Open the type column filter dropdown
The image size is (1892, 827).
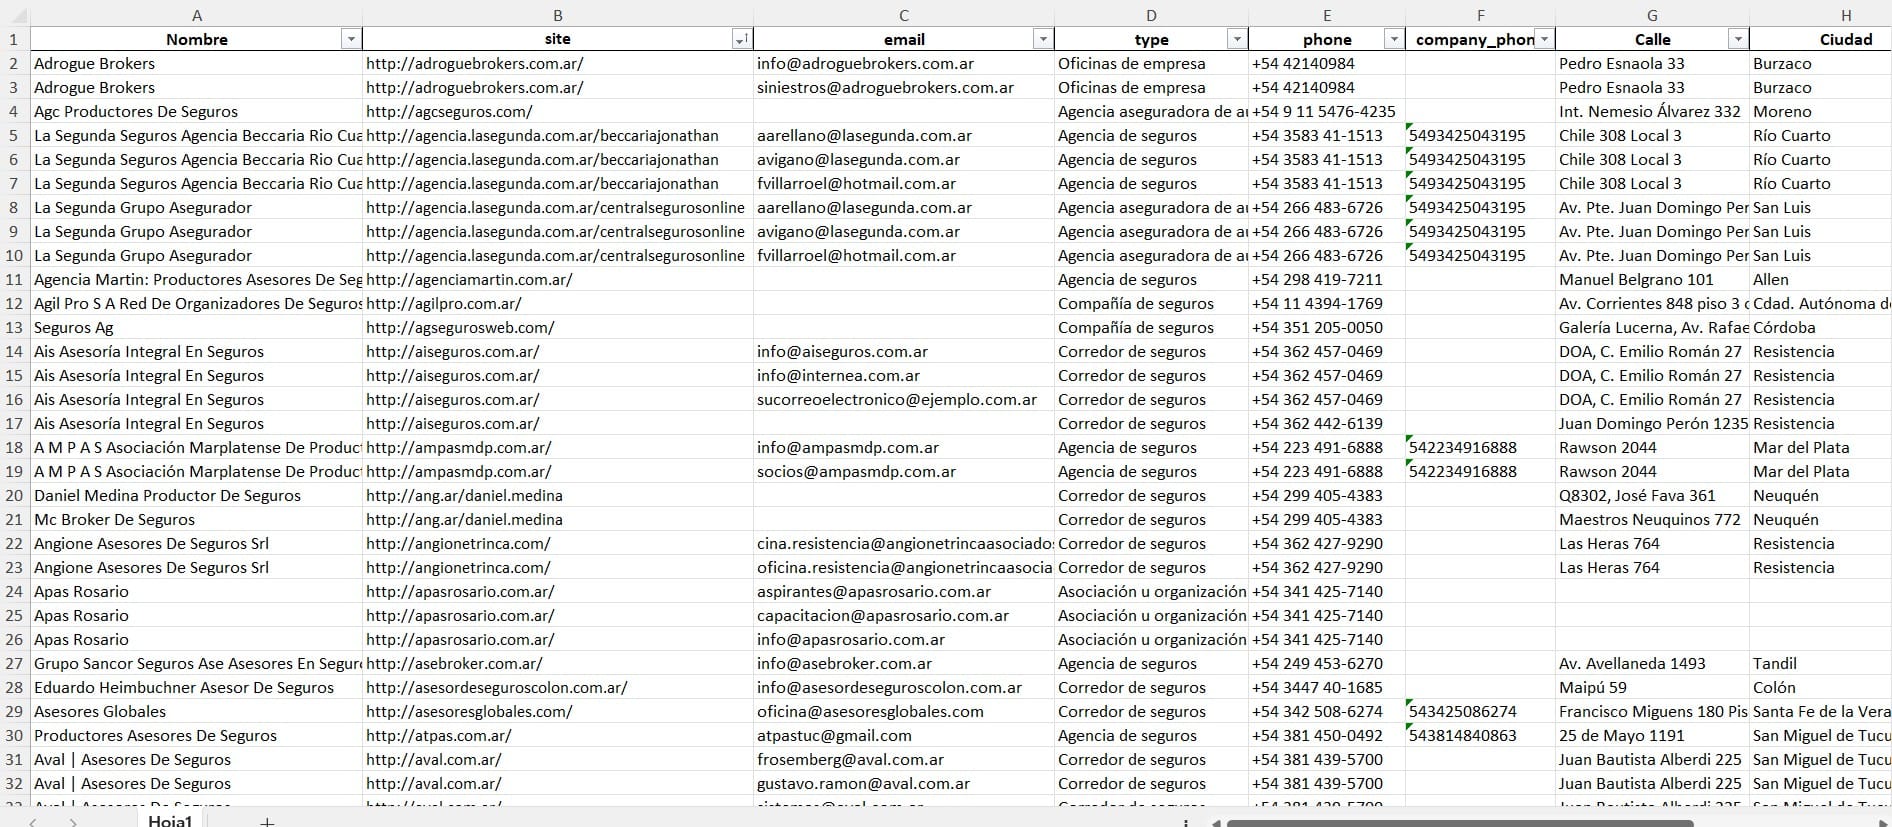click(x=1237, y=39)
